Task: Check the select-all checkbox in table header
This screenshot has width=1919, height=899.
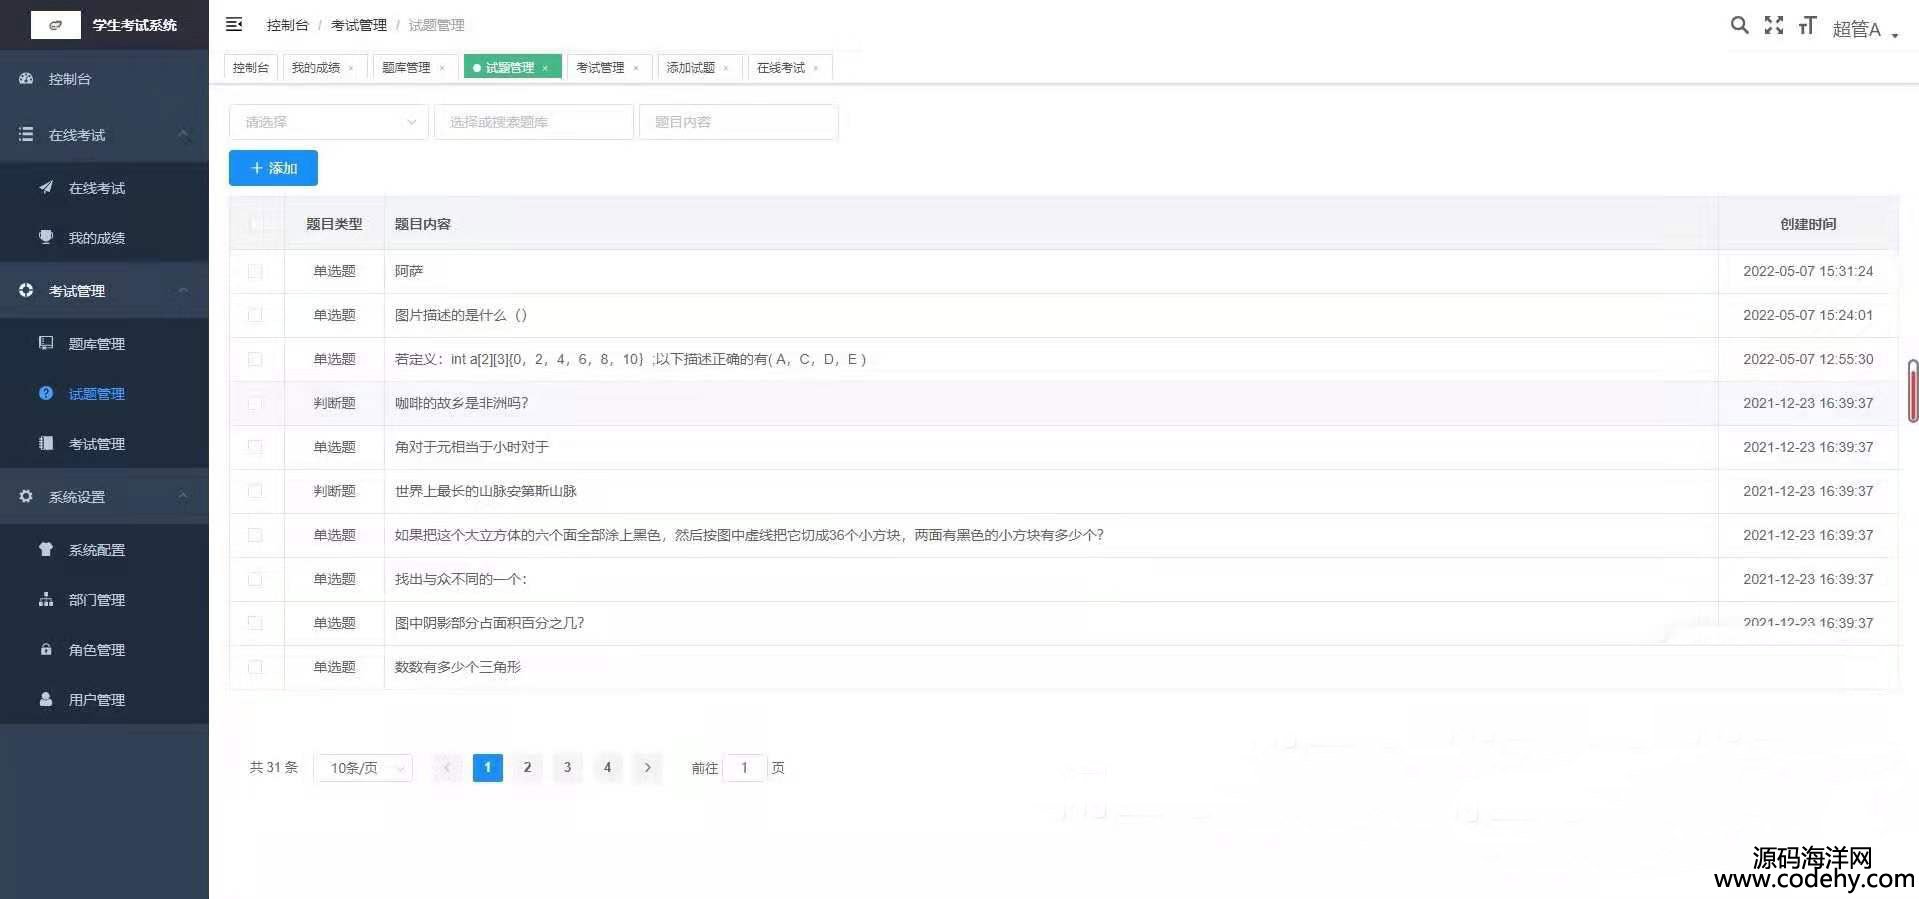Action: tap(256, 224)
